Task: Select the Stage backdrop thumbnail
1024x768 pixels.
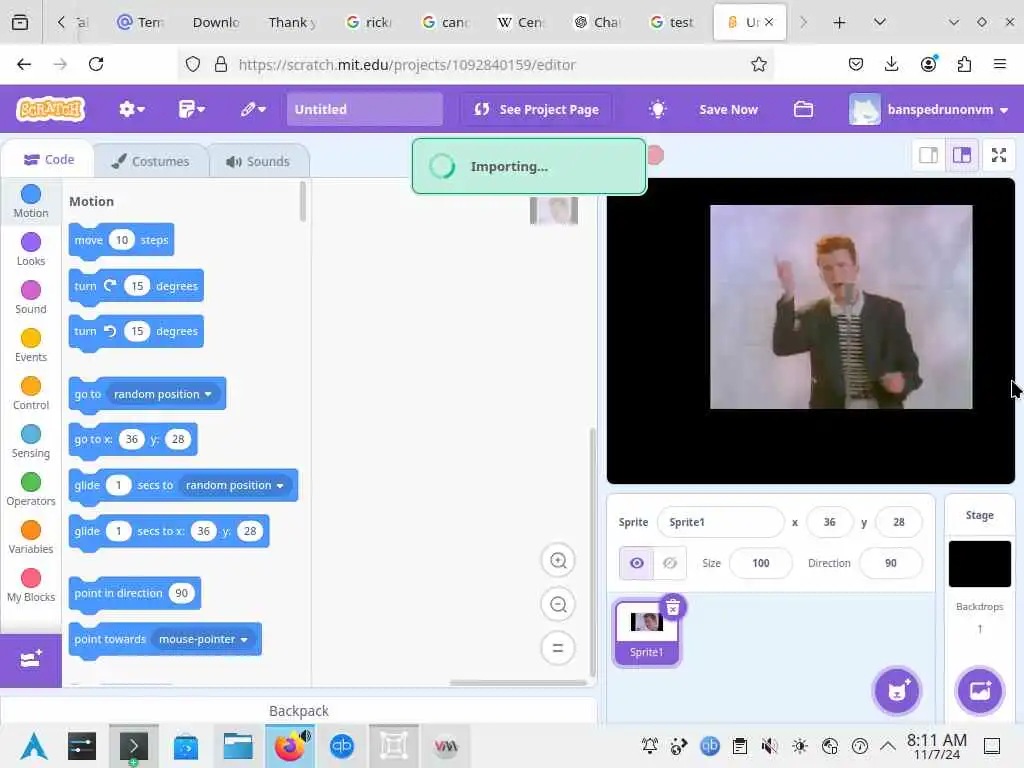Action: coord(980,564)
